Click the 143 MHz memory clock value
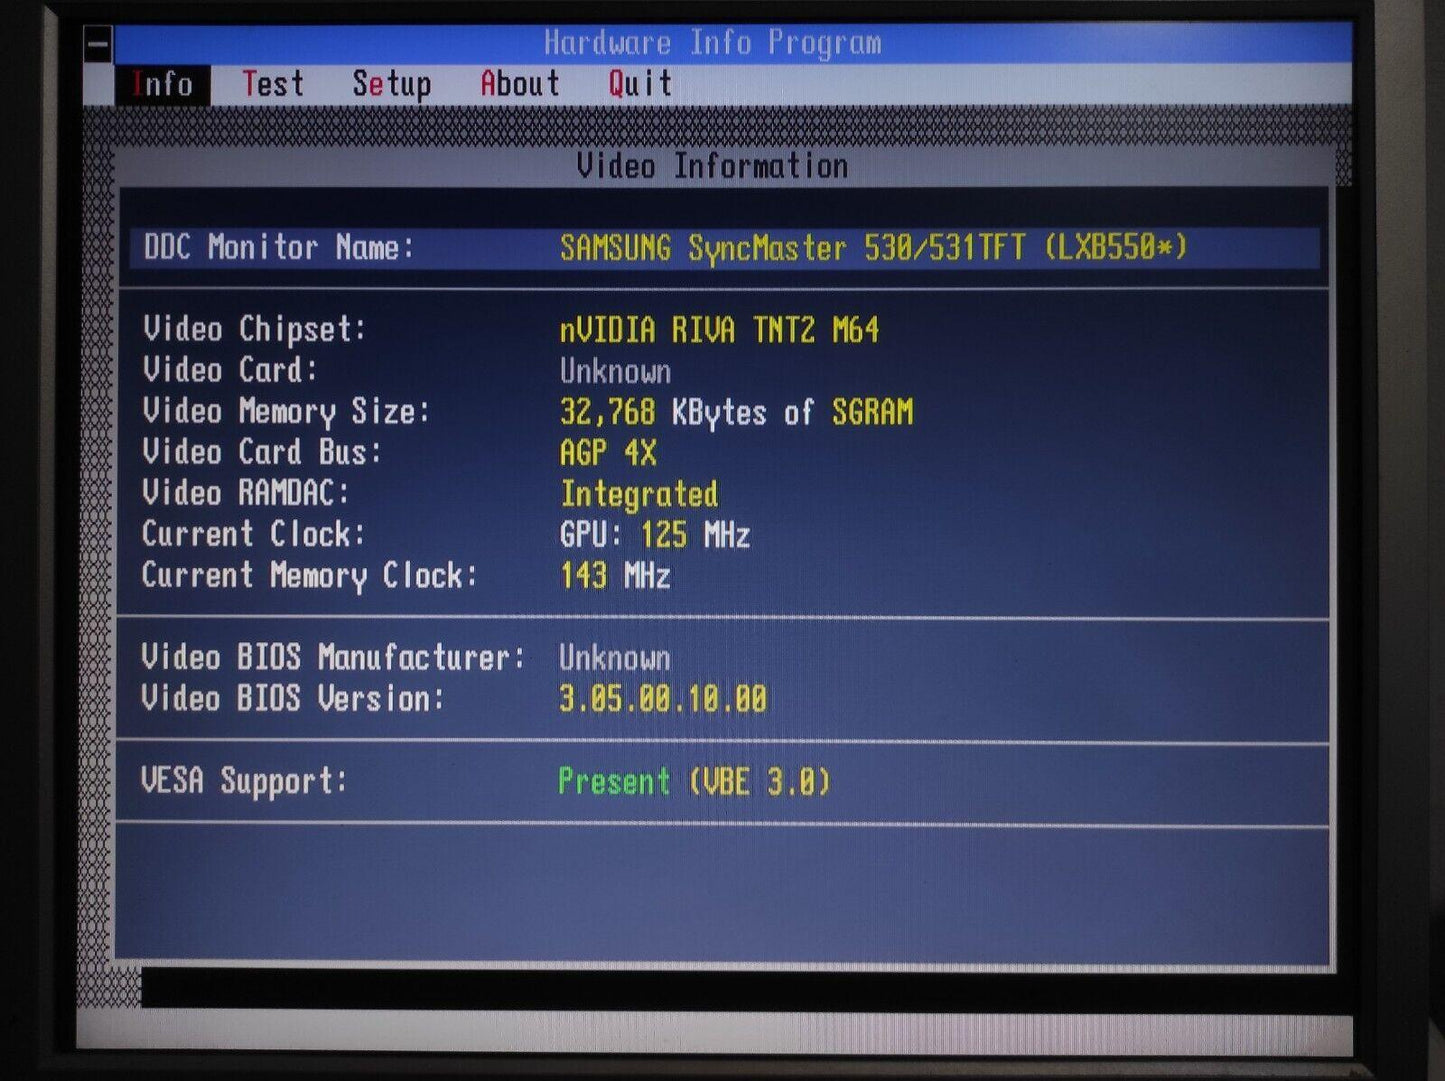The image size is (1445, 1081). [615, 576]
